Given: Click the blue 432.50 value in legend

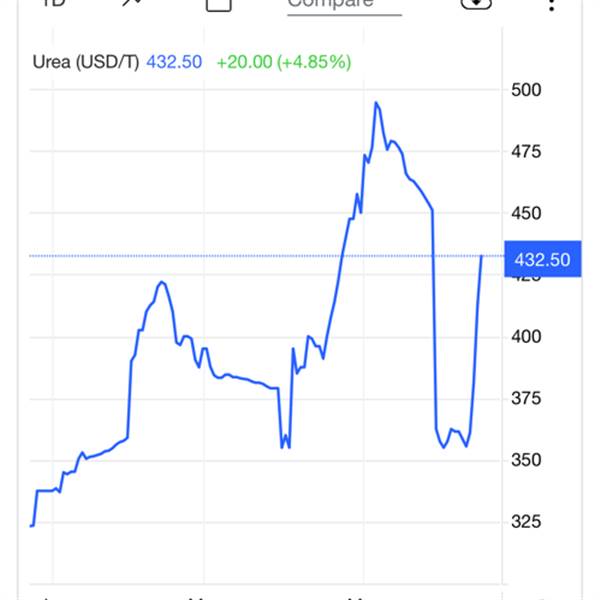Looking at the screenshot, I should tap(174, 62).
